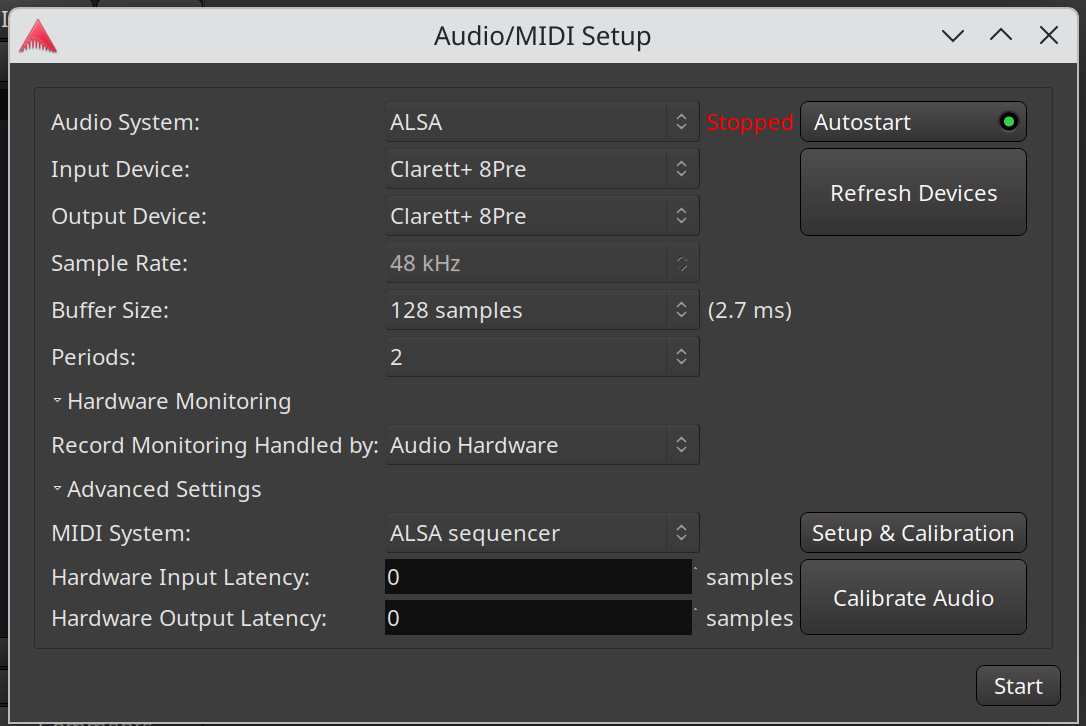Open MIDI Setup & Calibration
Viewport: 1086px width, 726px height.
913,533
